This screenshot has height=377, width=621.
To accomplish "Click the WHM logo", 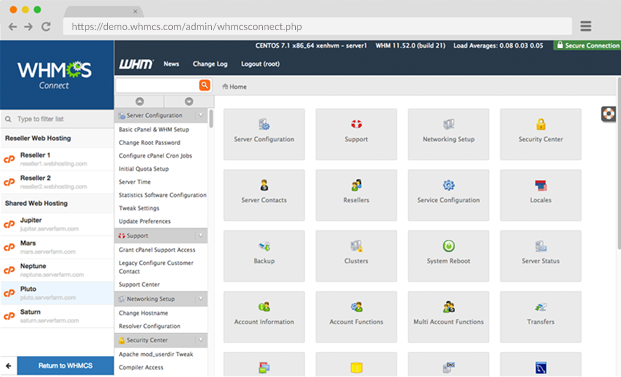I will (x=136, y=64).
